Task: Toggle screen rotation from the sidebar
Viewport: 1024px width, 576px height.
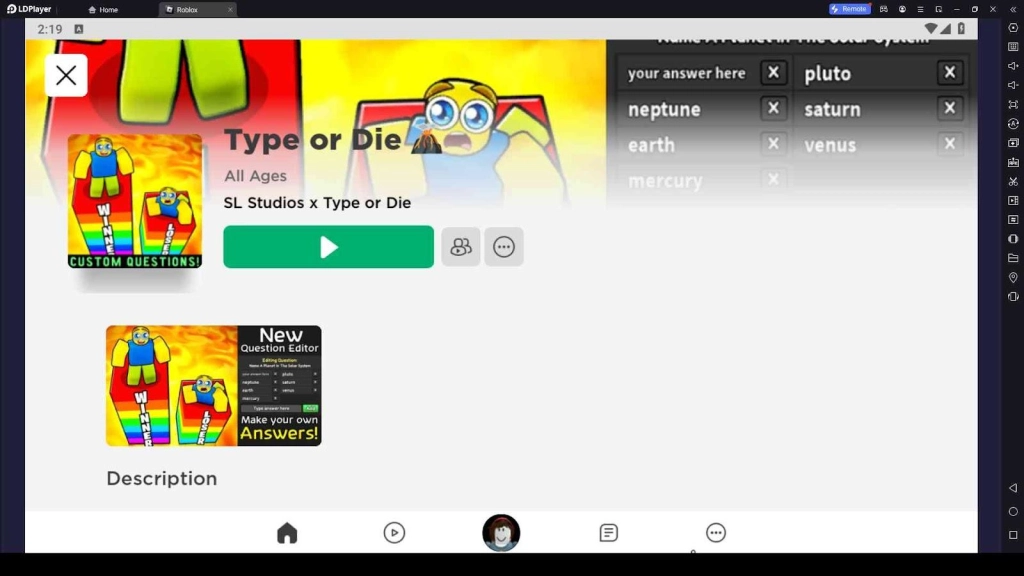Action: point(1012,122)
